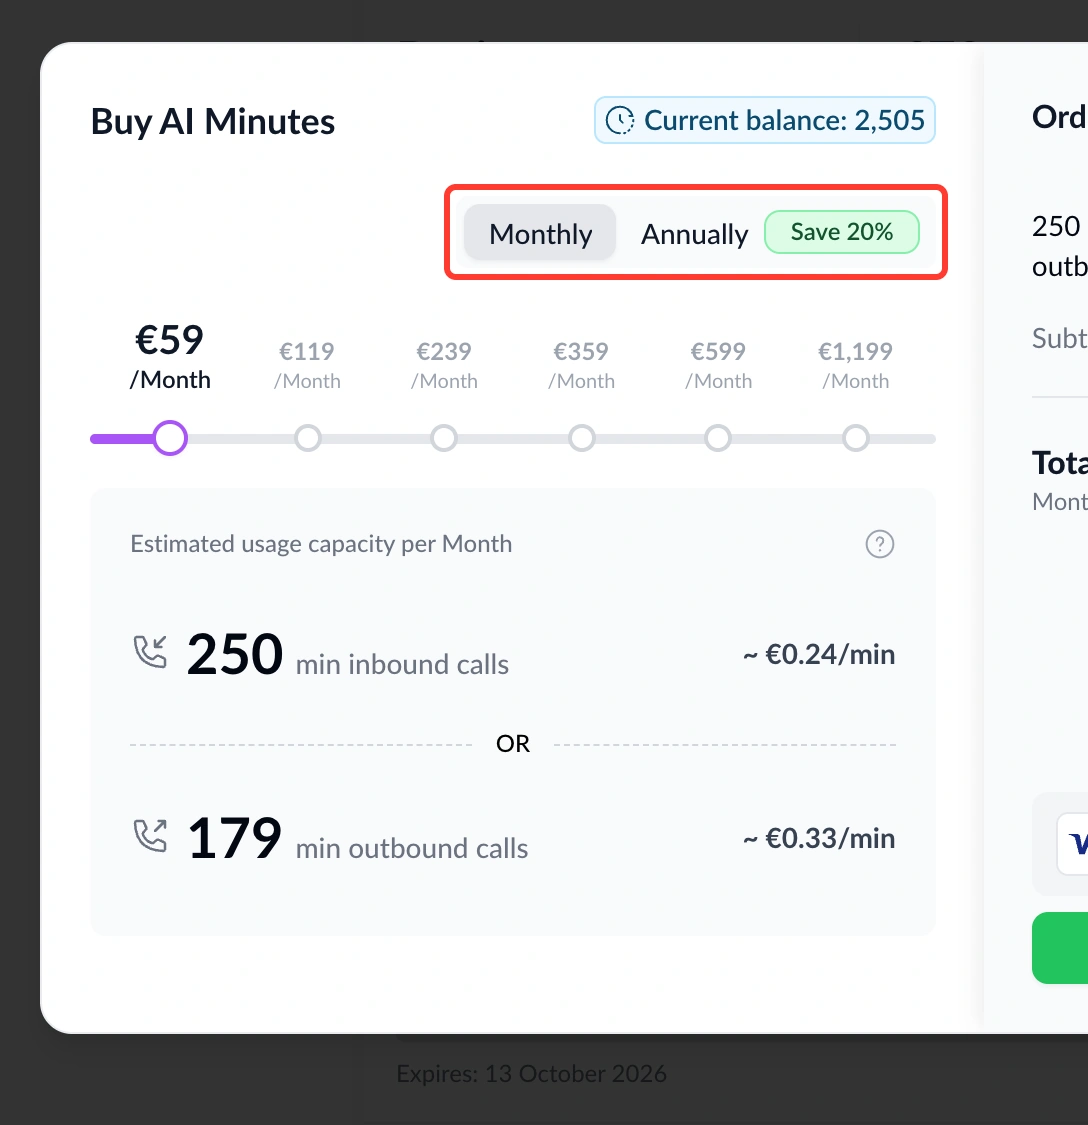This screenshot has width=1088, height=1125.
Task: Click the green checkout button
Action: point(1060,948)
